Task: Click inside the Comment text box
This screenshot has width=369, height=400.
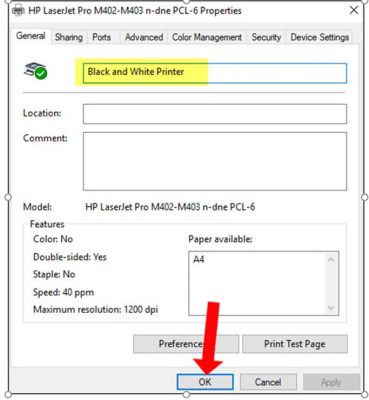Action: pos(215,161)
